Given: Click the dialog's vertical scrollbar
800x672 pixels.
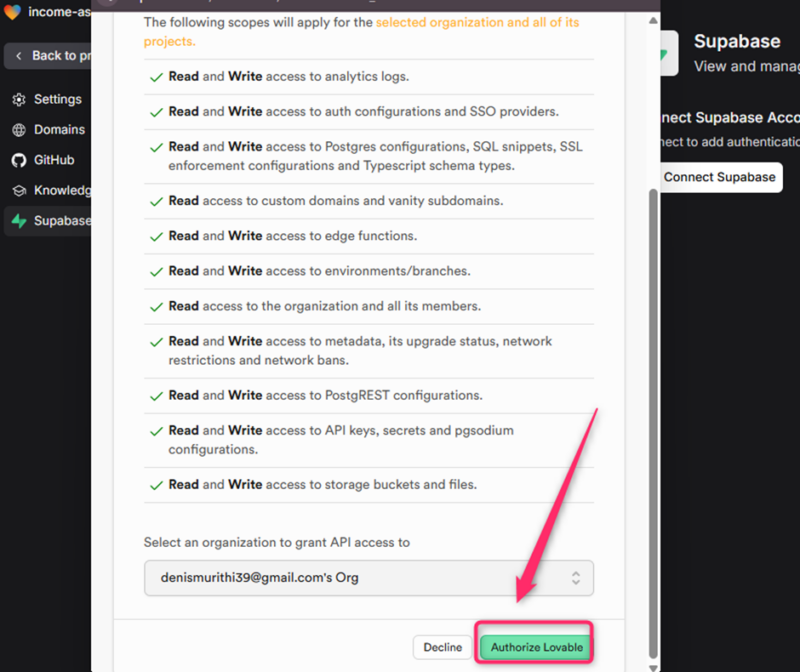Looking at the screenshot, I should click(x=654, y=400).
